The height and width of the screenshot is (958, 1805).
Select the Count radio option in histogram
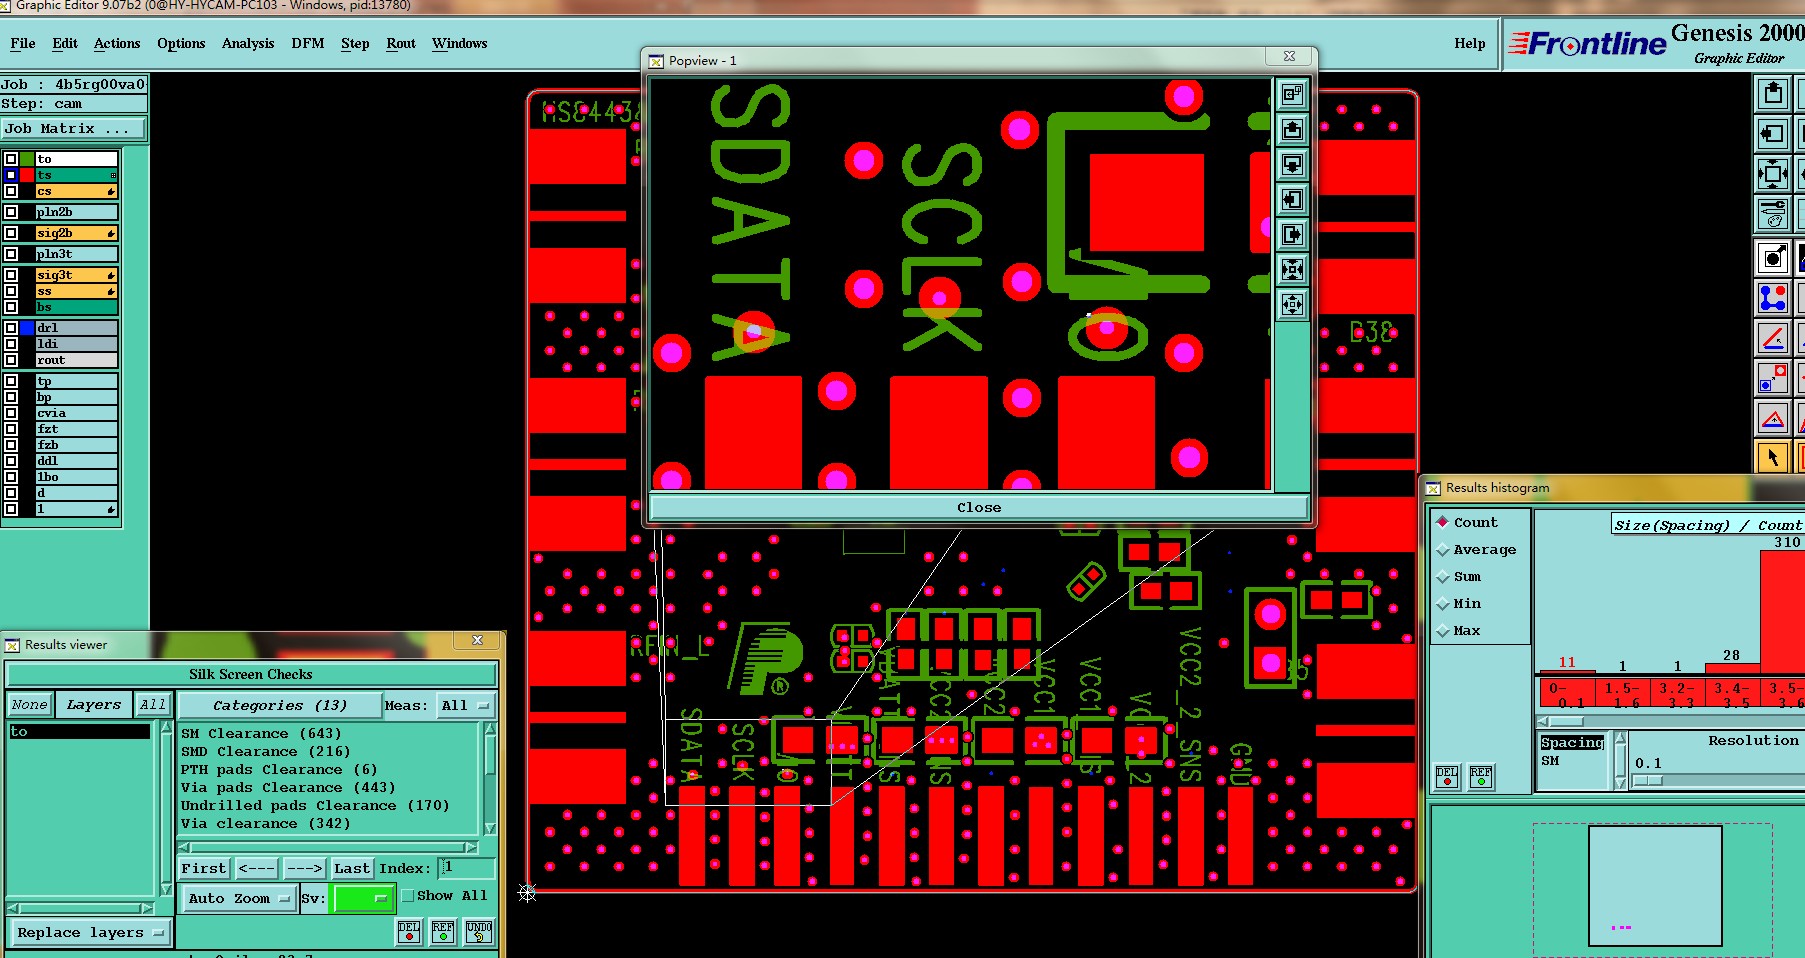[1443, 522]
